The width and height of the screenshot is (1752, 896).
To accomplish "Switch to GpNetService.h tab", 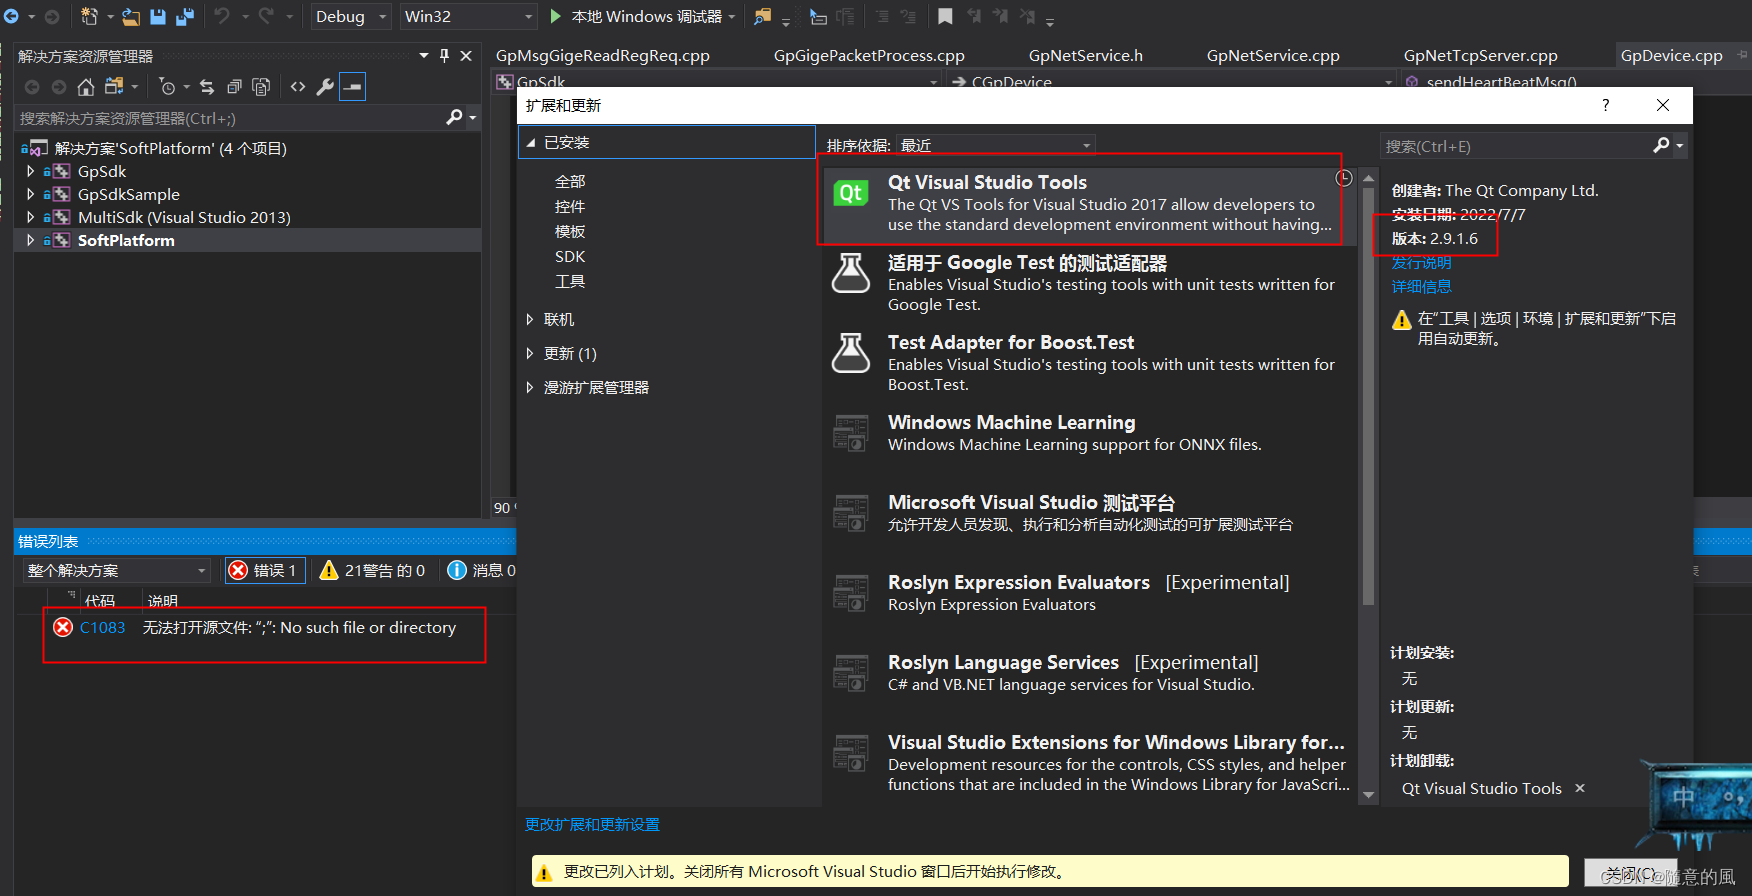I will [x=1086, y=56].
